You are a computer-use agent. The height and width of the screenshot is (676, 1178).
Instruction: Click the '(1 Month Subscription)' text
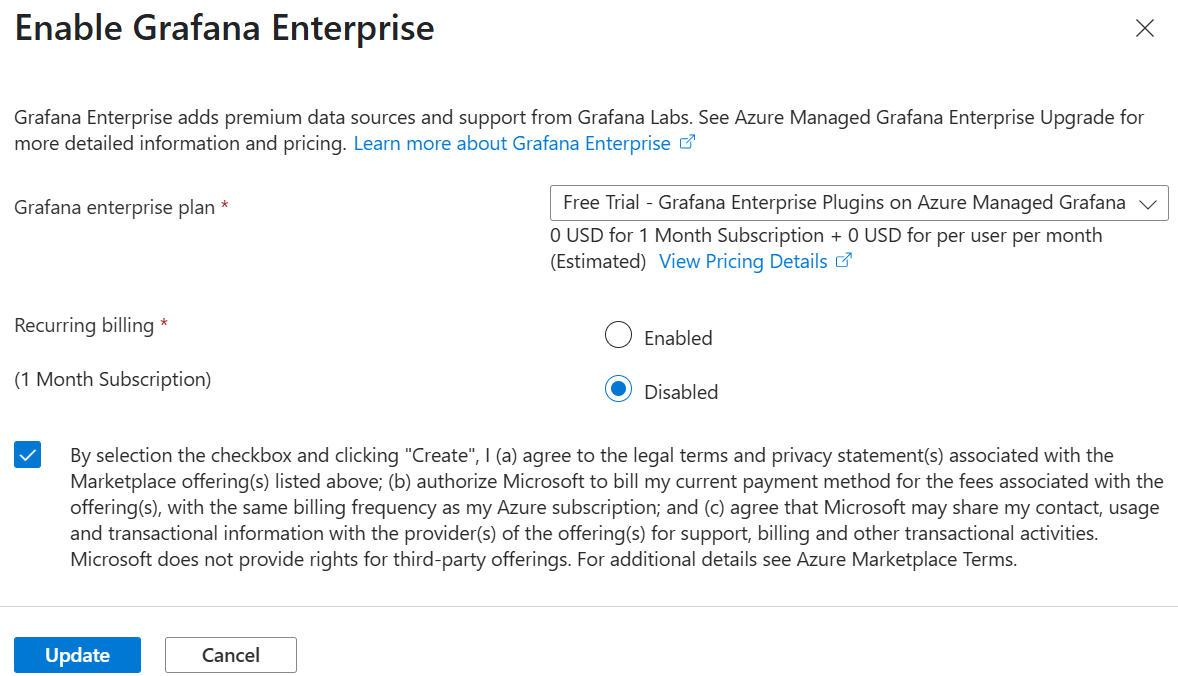coord(112,380)
